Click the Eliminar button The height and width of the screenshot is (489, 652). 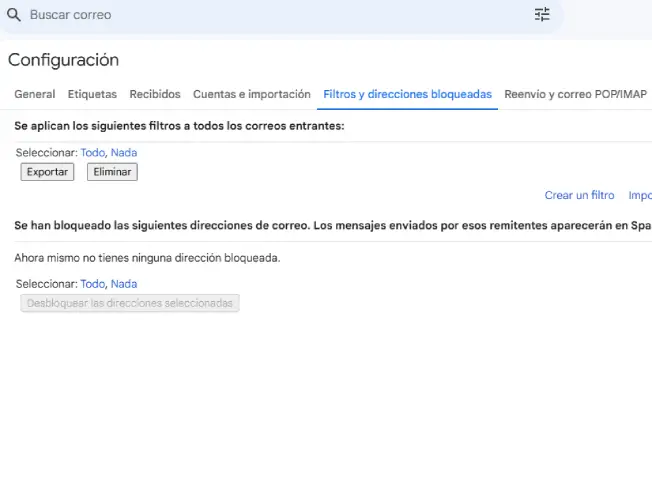(112, 172)
